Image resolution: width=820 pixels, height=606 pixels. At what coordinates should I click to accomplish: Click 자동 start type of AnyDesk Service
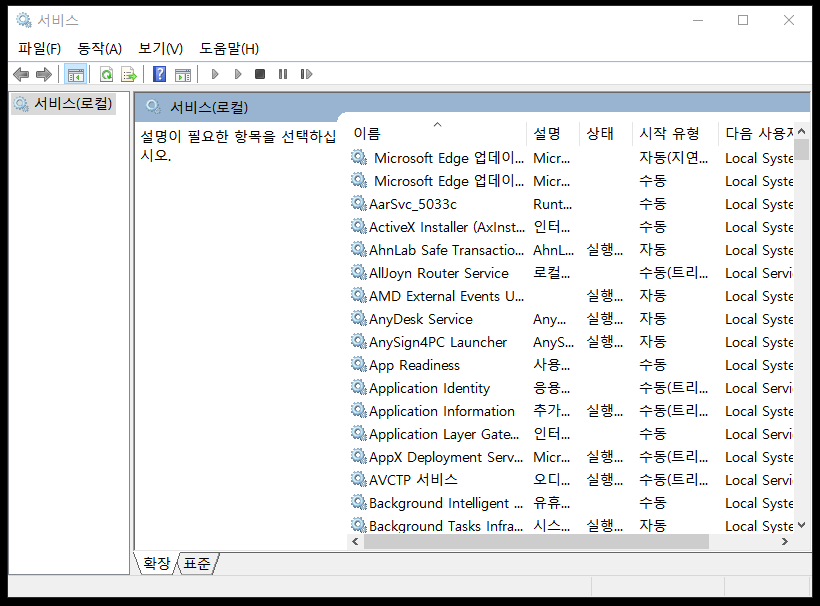[x=653, y=319]
